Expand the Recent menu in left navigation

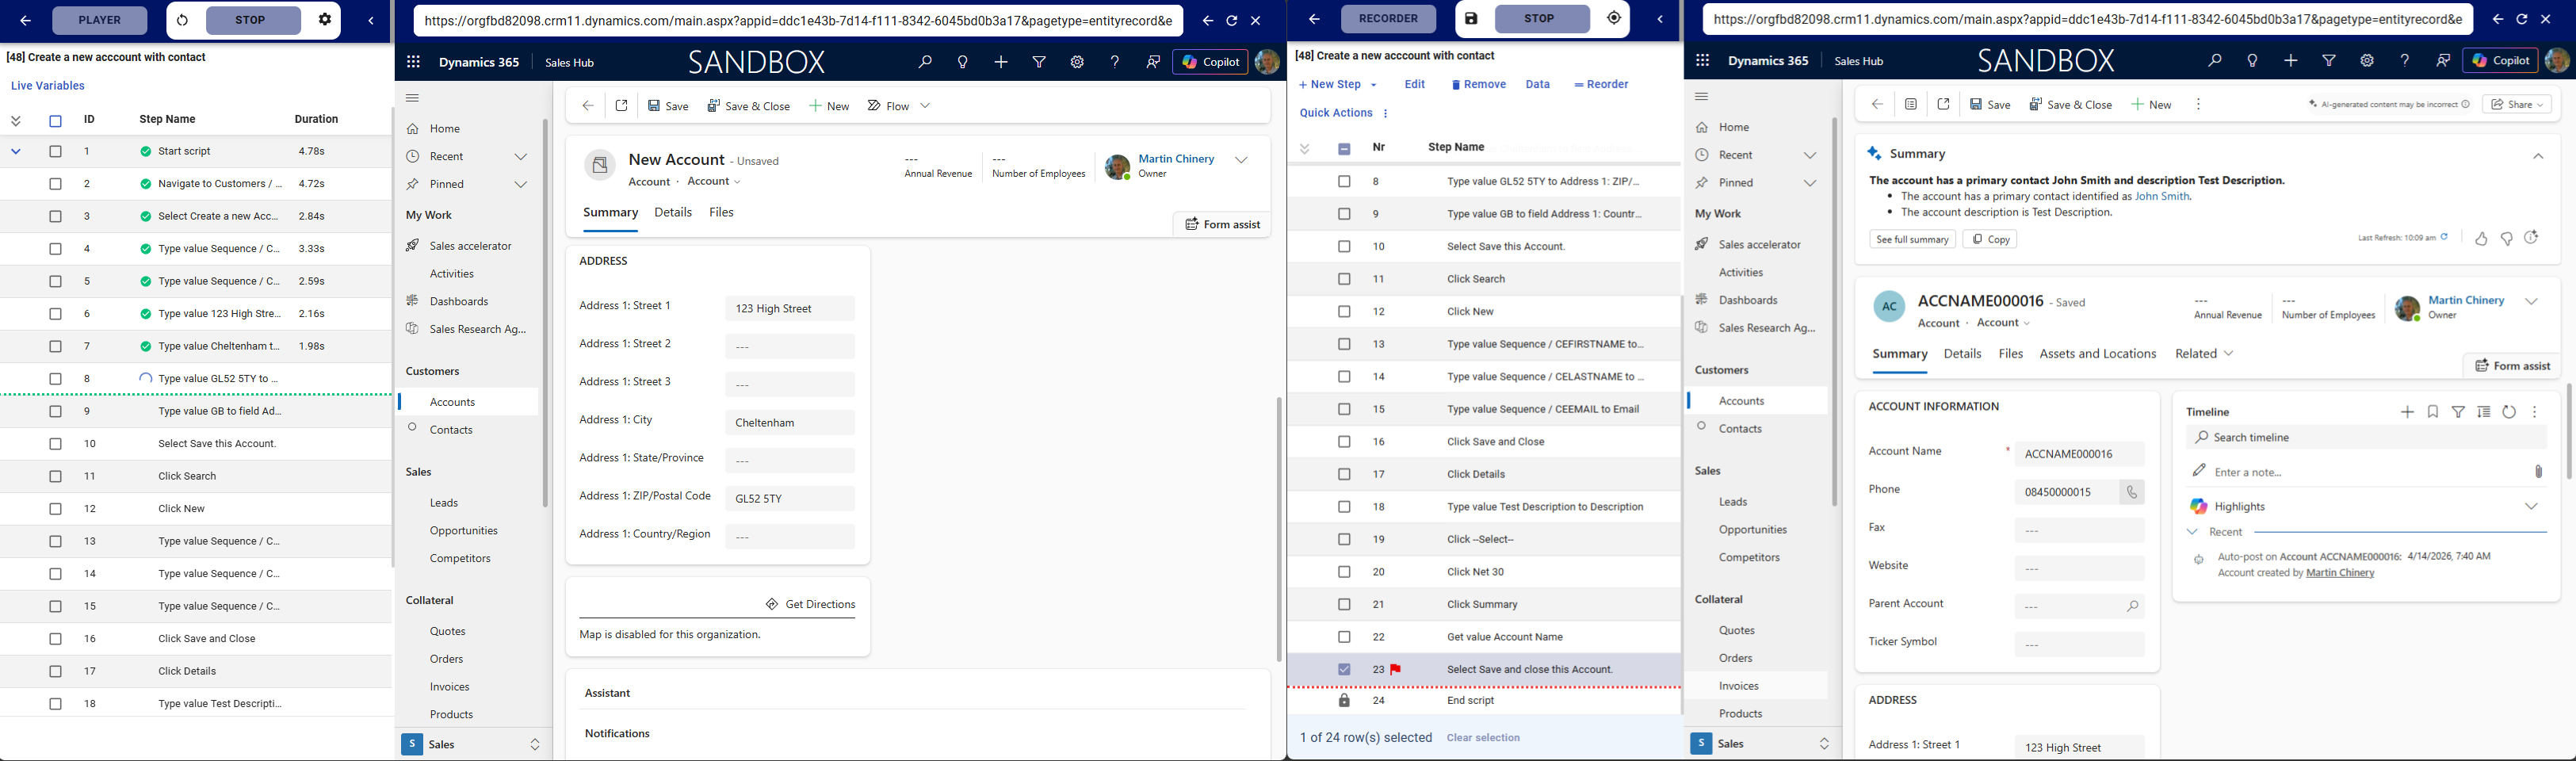tap(520, 157)
